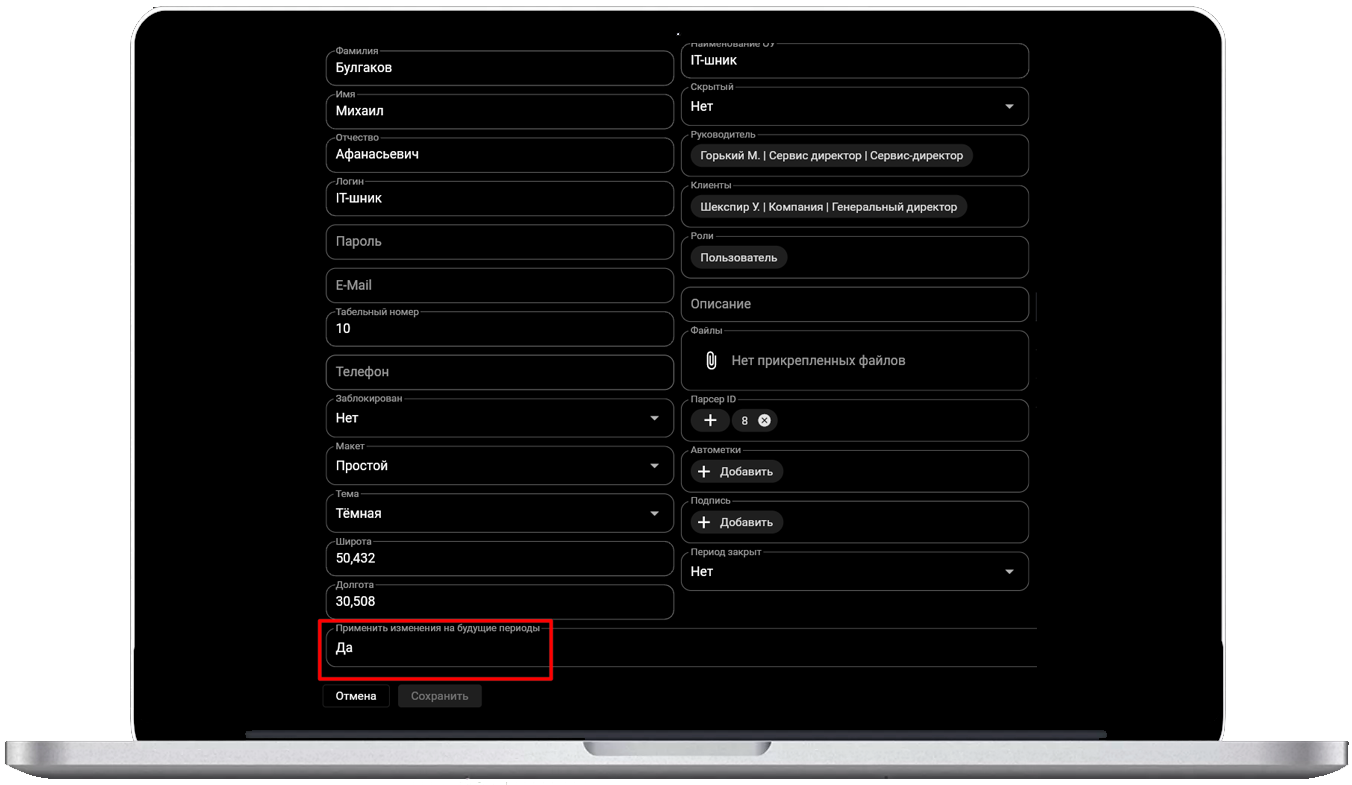Click the plus icon in Автометки field

coord(704,472)
